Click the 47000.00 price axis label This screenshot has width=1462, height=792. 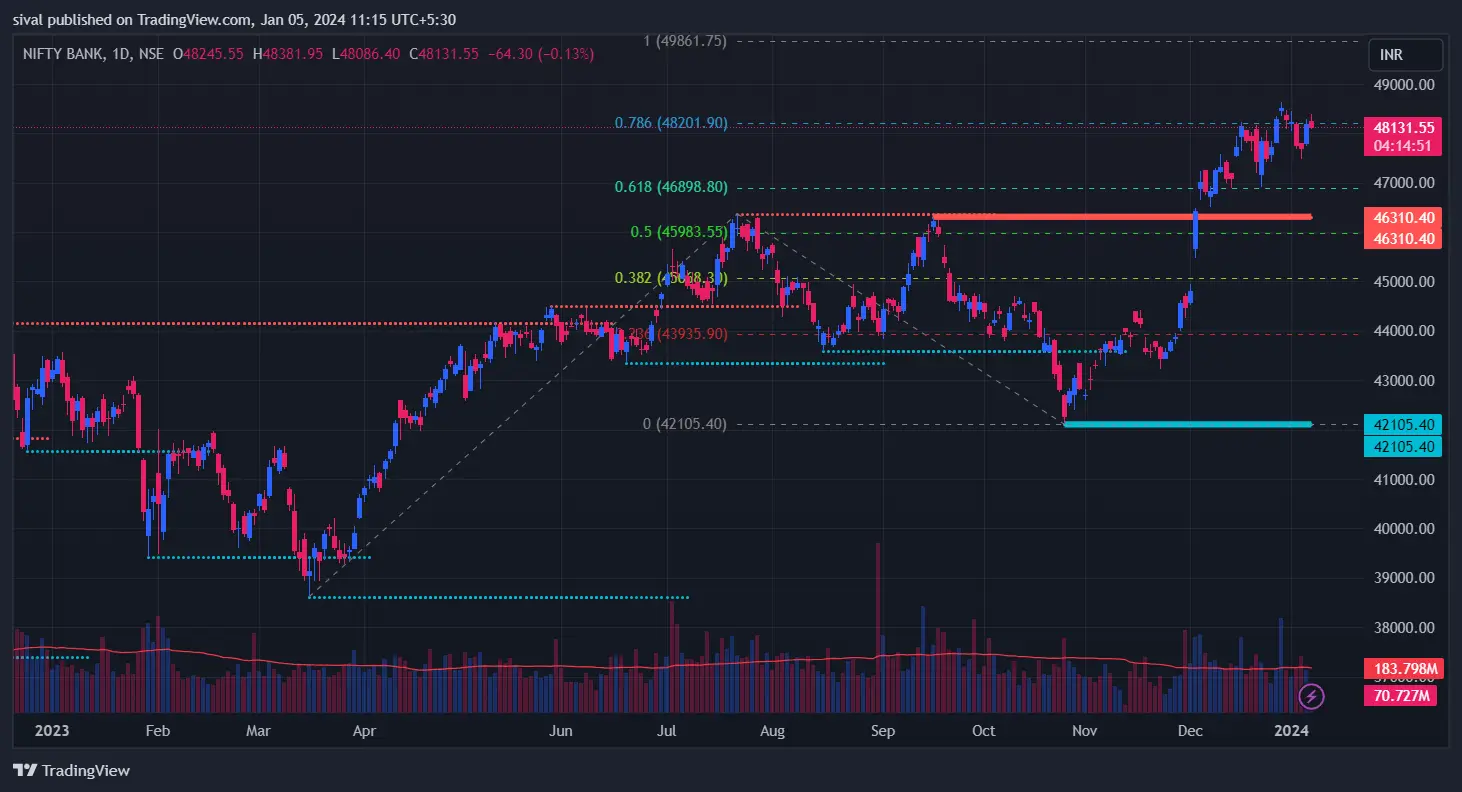pyautogui.click(x=1404, y=183)
